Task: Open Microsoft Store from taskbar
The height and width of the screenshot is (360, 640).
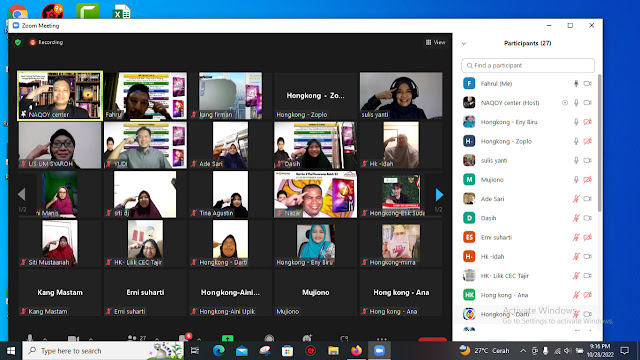Action: pyautogui.click(x=287, y=351)
